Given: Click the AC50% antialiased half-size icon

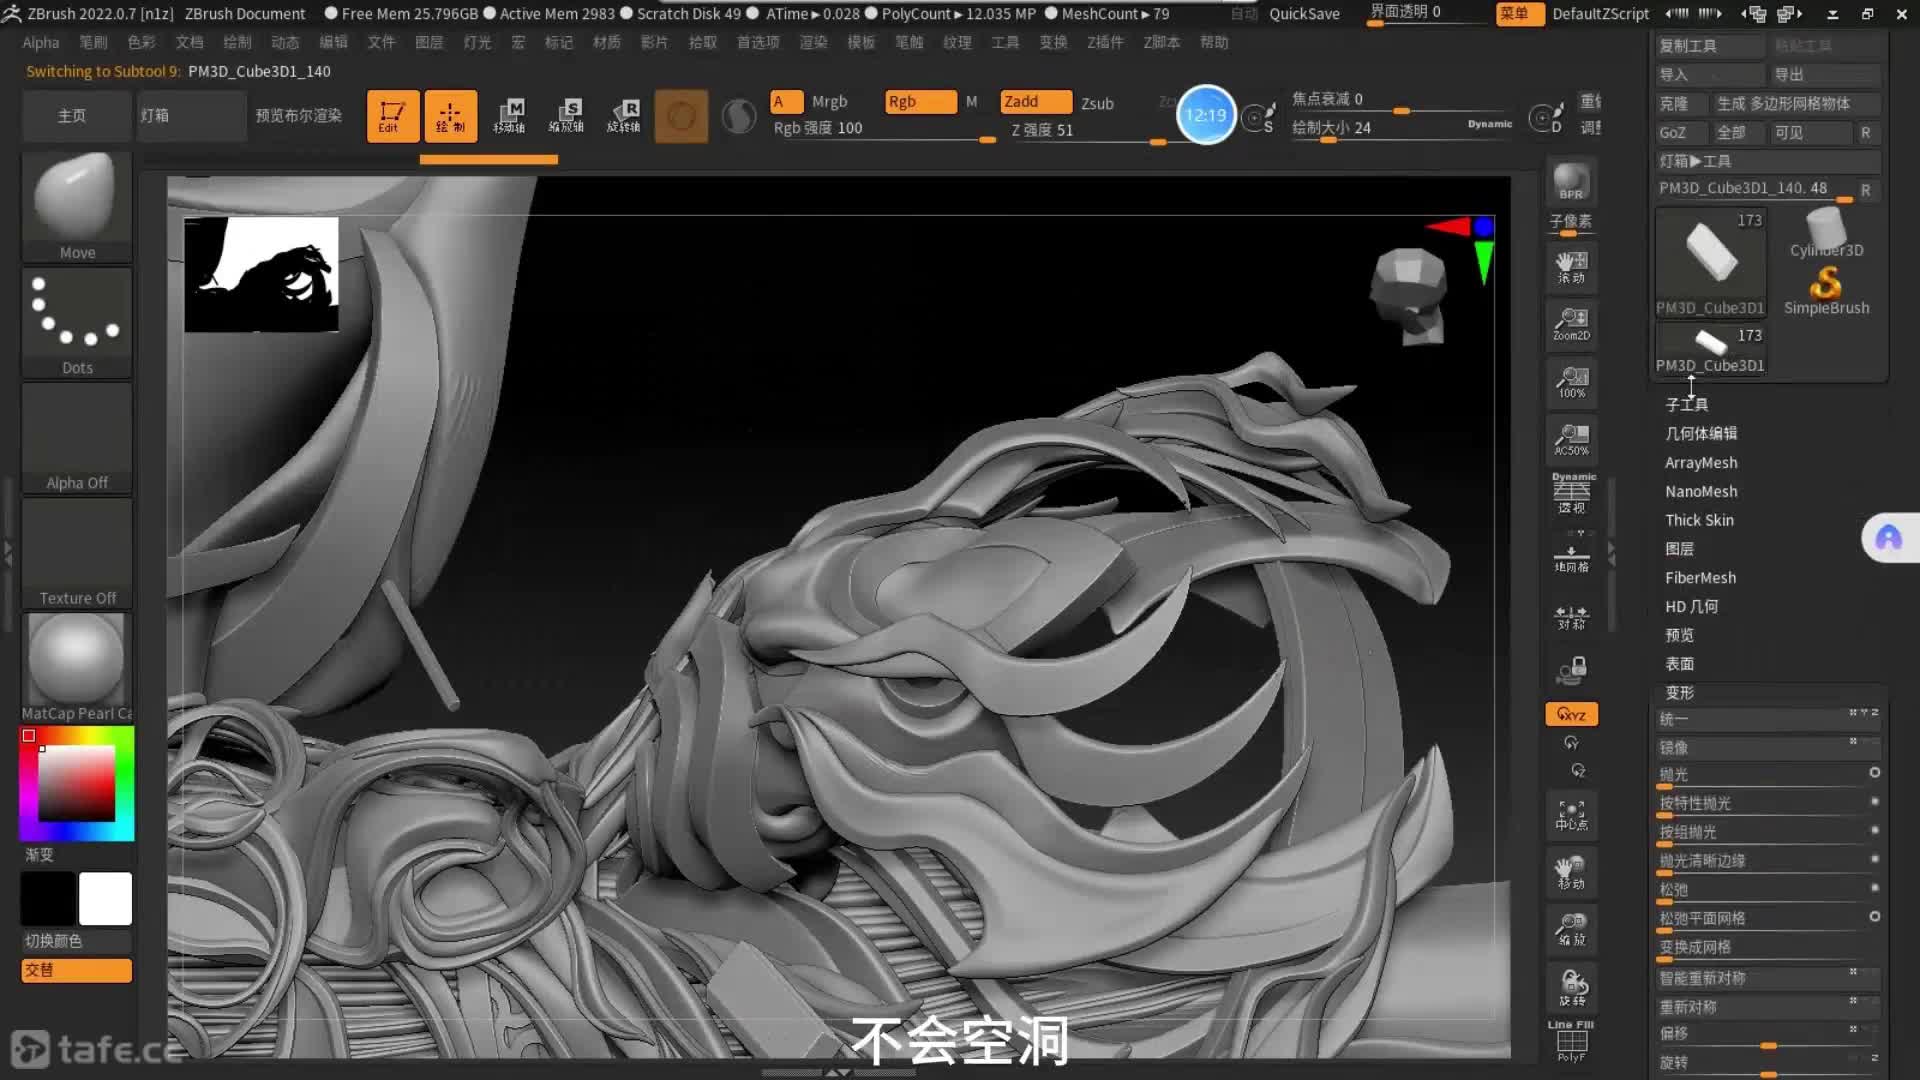Looking at the screenshot, I should click(x=1571, y=439).
